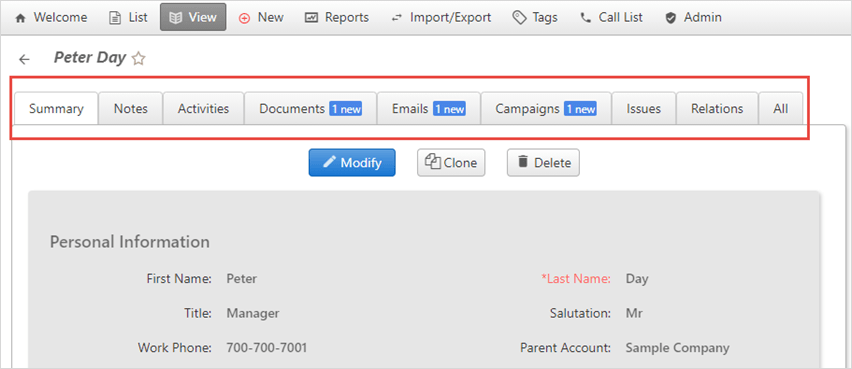The width and height of the screenshot is (852, 369).
Task: Click the Welcome home icon
Action: (x=21, y=18)
